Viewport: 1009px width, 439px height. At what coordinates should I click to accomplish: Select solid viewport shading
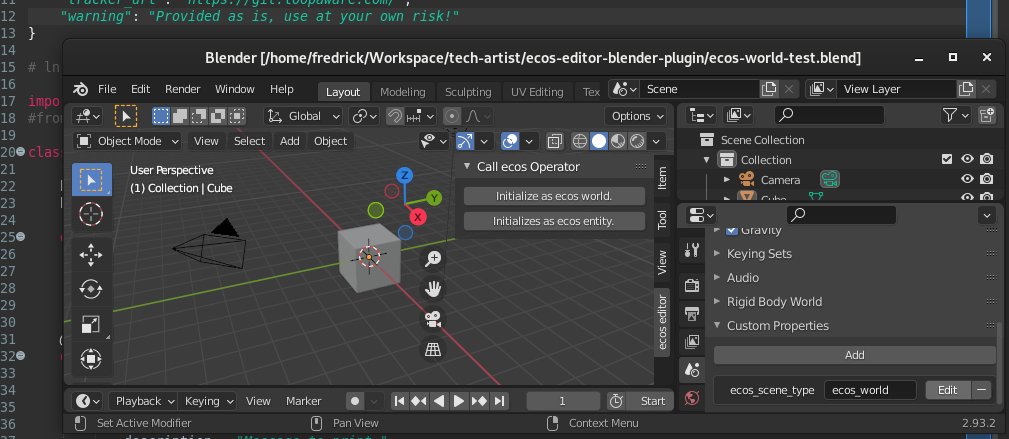pyautogui.click(x=598, y=141)
